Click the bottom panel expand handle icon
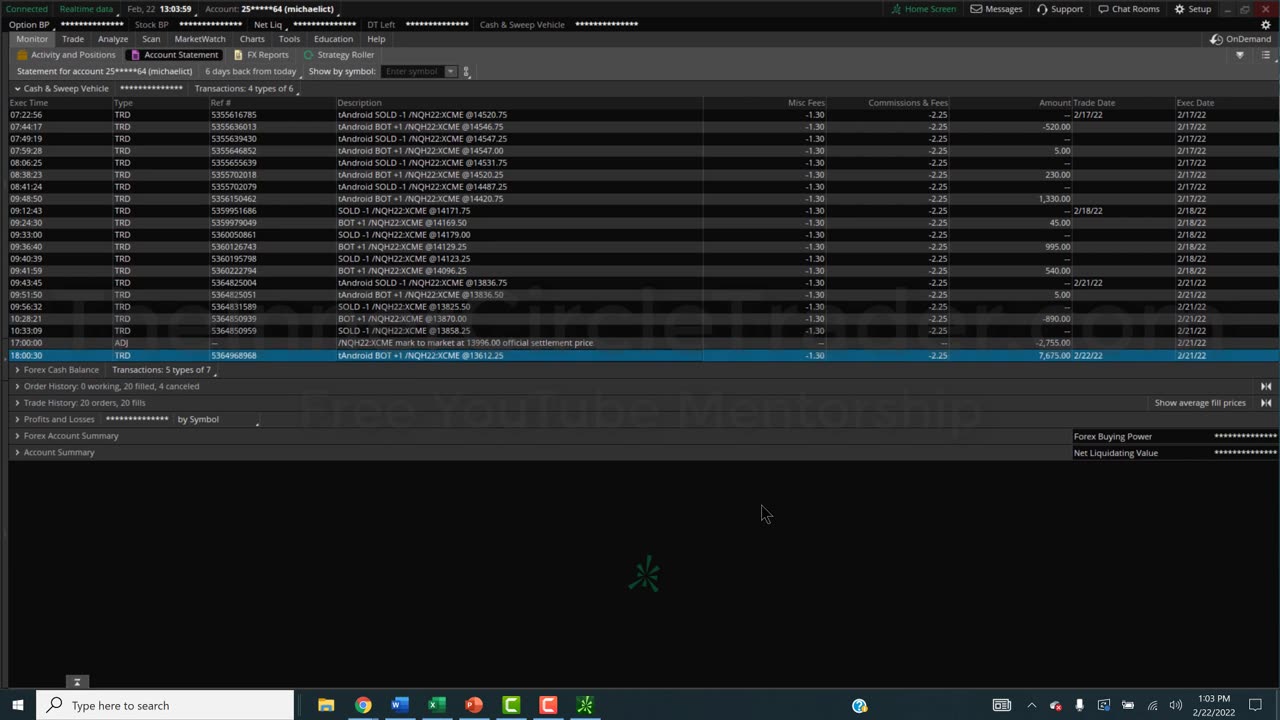 77,682
